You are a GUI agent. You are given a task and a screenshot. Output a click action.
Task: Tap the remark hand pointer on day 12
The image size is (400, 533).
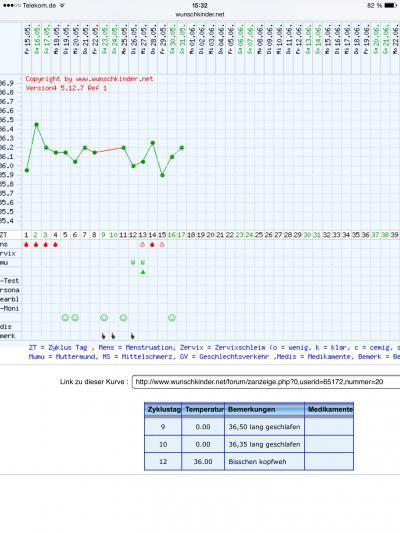pyautogui.click(x=133, y=336)
